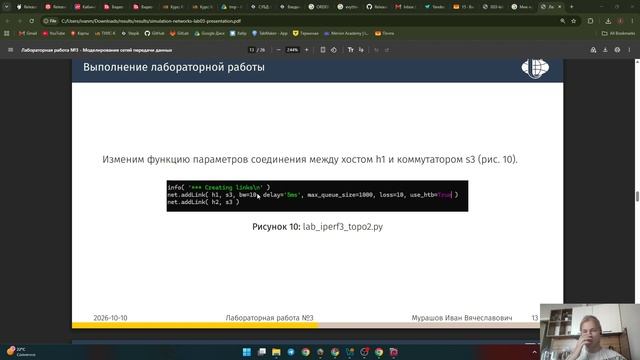
Task: Open the Merion Academy bookmark
Action: [x=346, y=33]
